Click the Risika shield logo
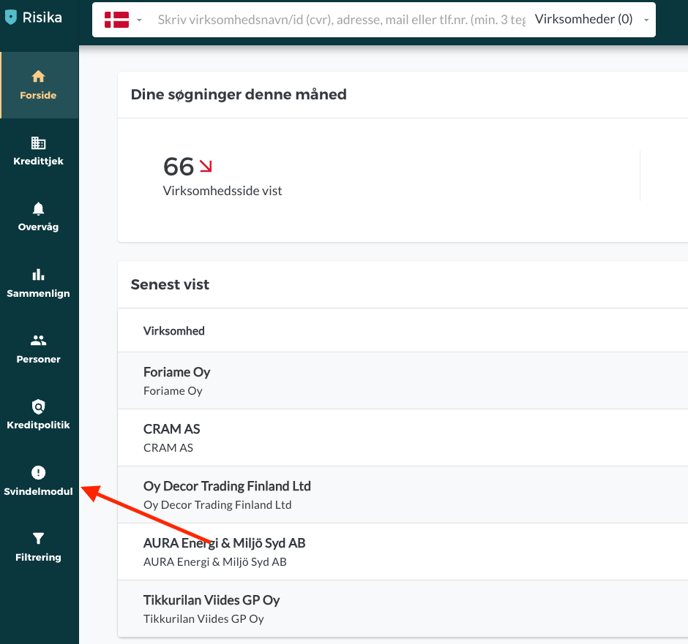 click(x=11, y=18)
